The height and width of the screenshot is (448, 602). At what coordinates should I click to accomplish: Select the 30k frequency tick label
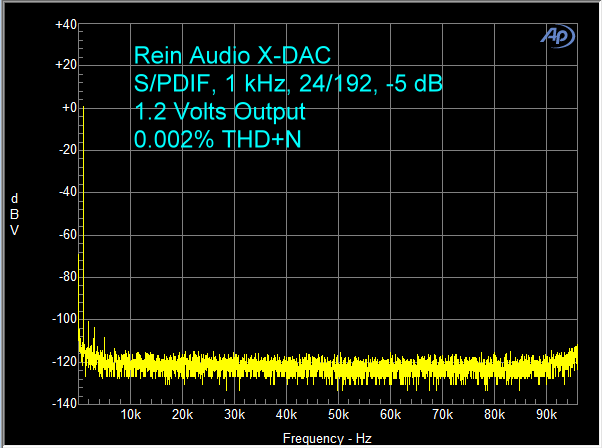[x=234, y=415]
